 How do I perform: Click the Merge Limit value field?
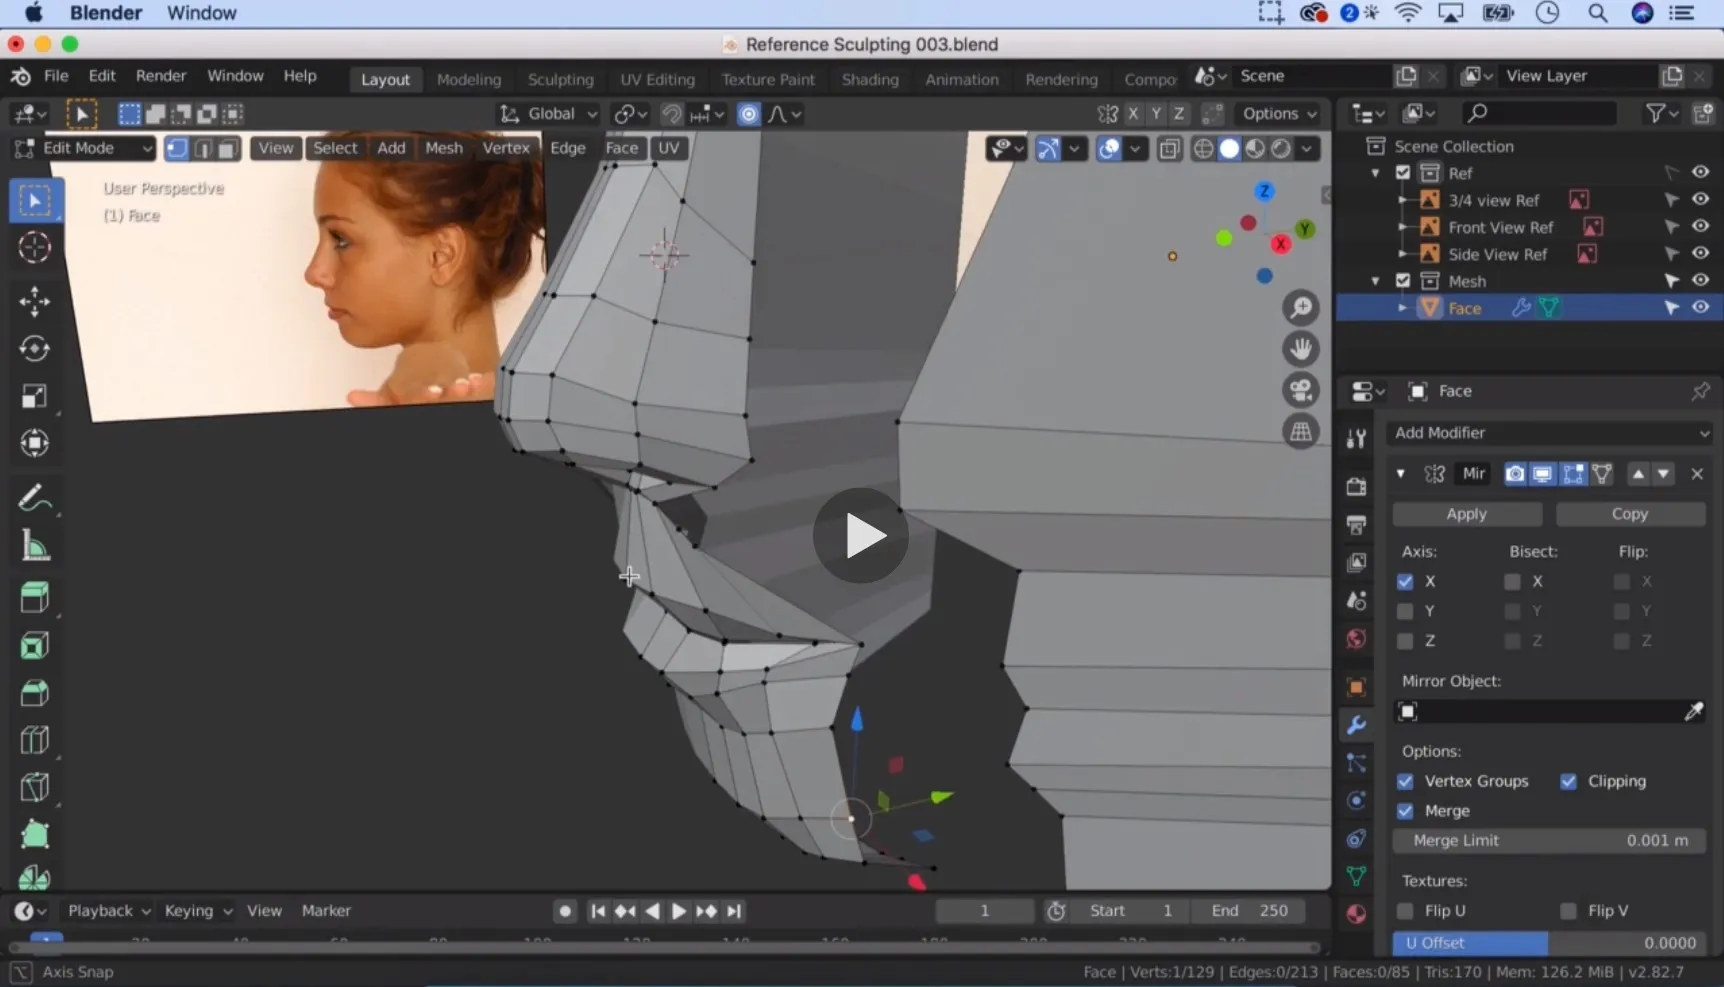pos(1548,840)
